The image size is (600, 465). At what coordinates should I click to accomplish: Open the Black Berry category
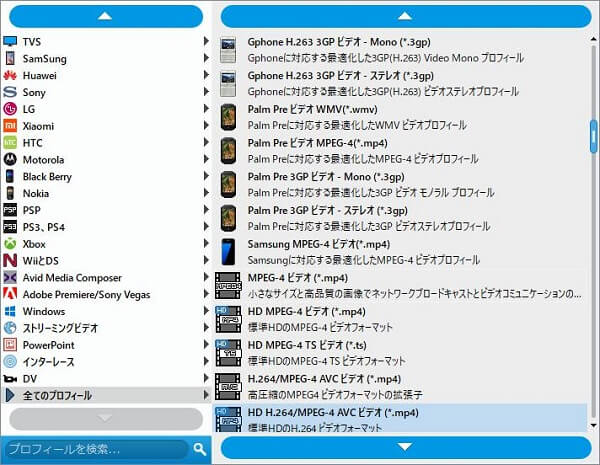pos(106,176)
